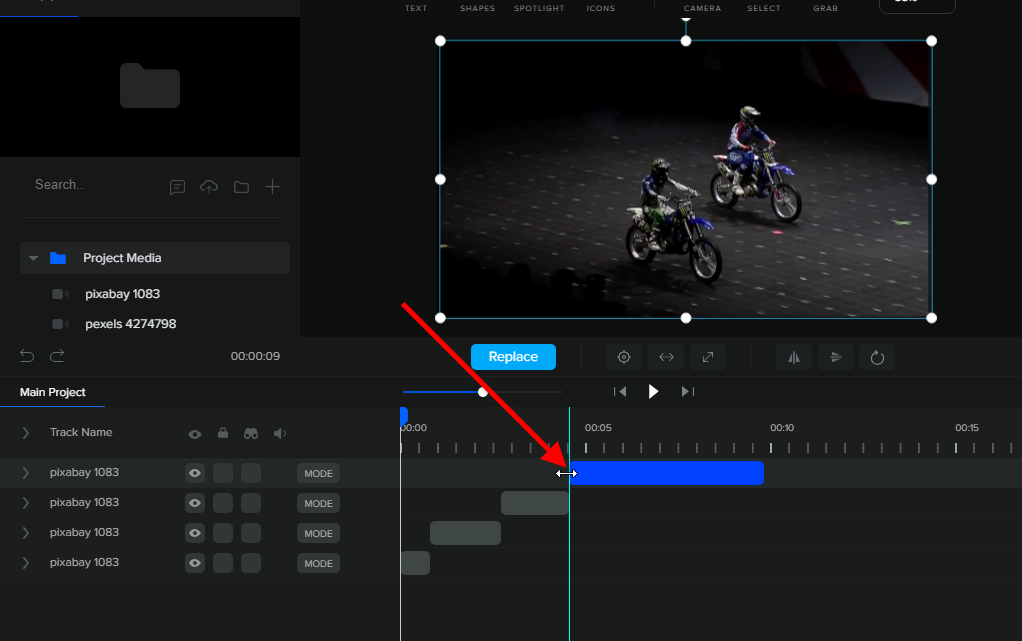
Task: Expand the Track Name header chevron
Action: (25, 433)
